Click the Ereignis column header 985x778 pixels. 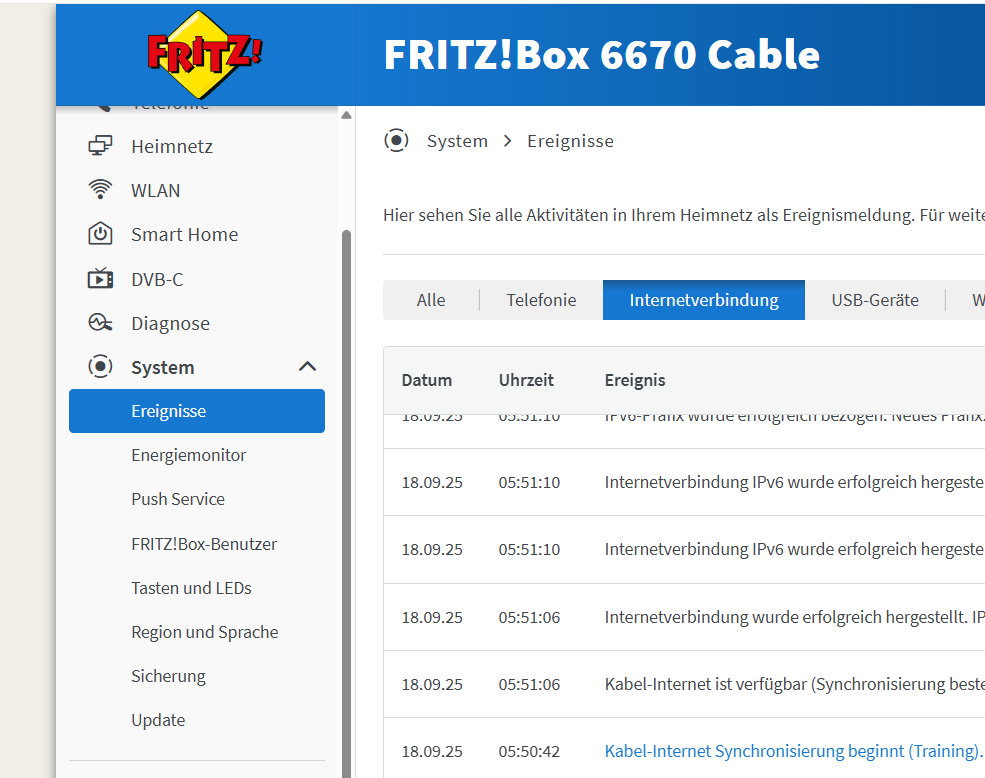(x=635, y=380)
